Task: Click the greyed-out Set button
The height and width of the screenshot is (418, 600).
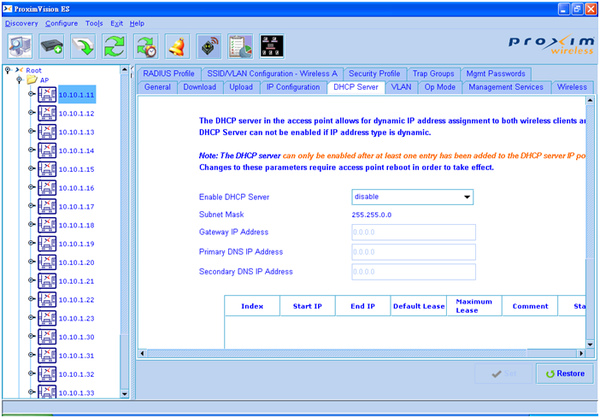Action: (x=504, y=374)
